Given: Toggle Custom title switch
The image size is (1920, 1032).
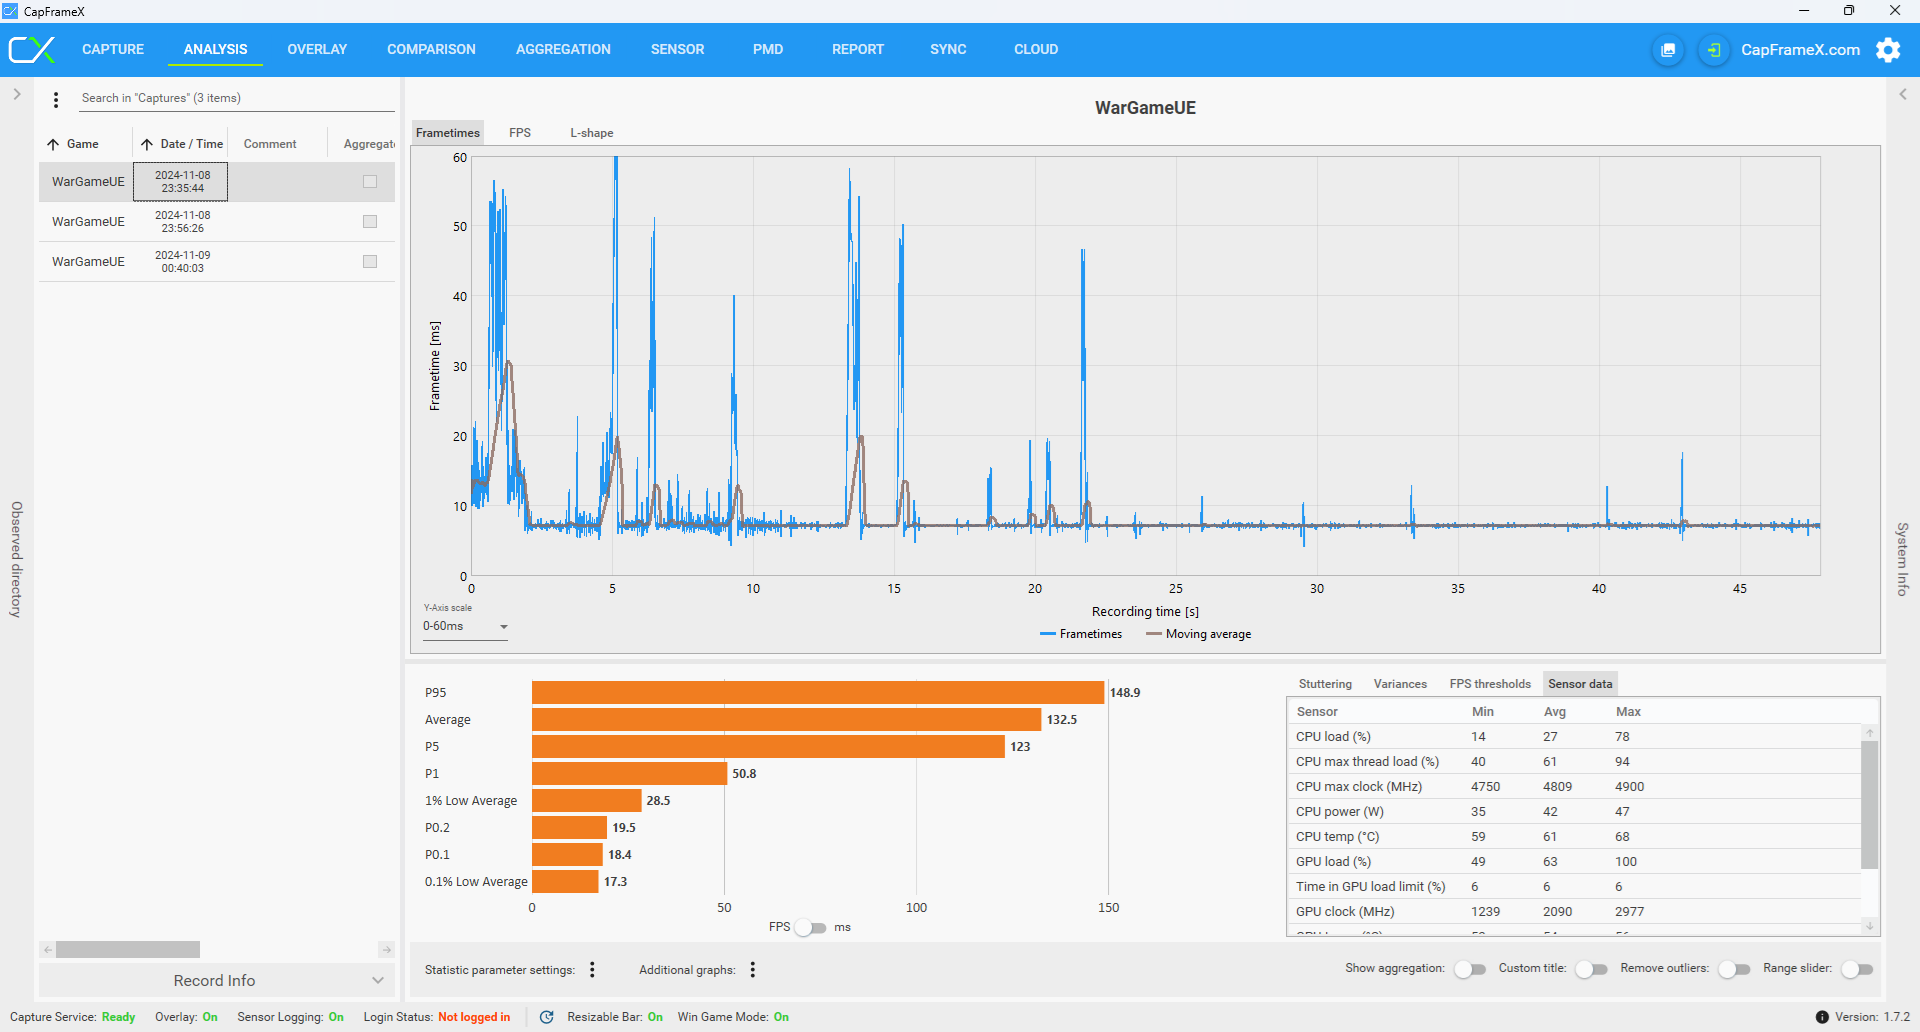Looking at the screenshot, I should 1591,969.
